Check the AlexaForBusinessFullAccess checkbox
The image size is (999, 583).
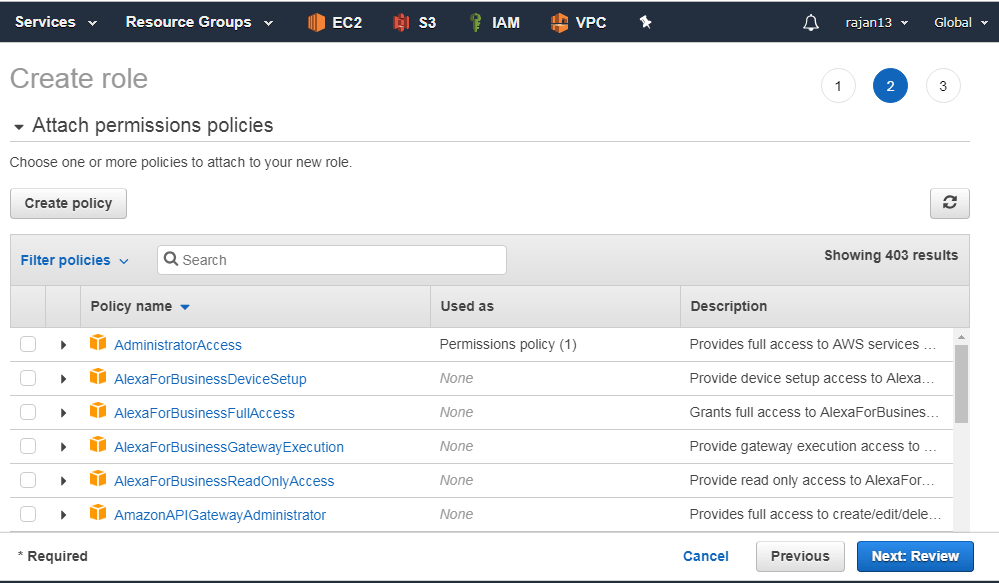click(x=28, y=412)
